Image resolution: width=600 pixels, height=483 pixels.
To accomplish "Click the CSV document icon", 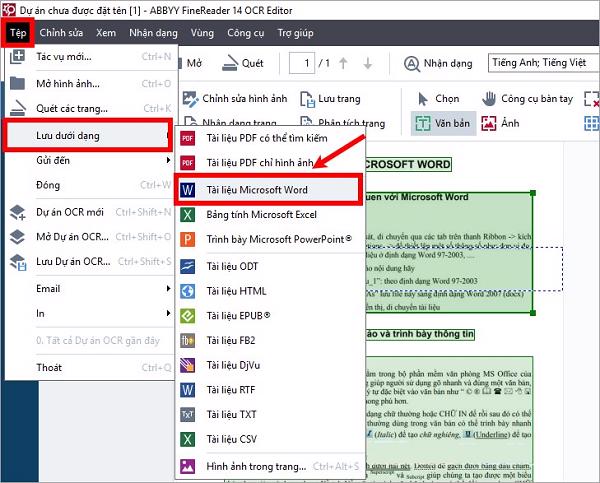I will tap(188, 439).
